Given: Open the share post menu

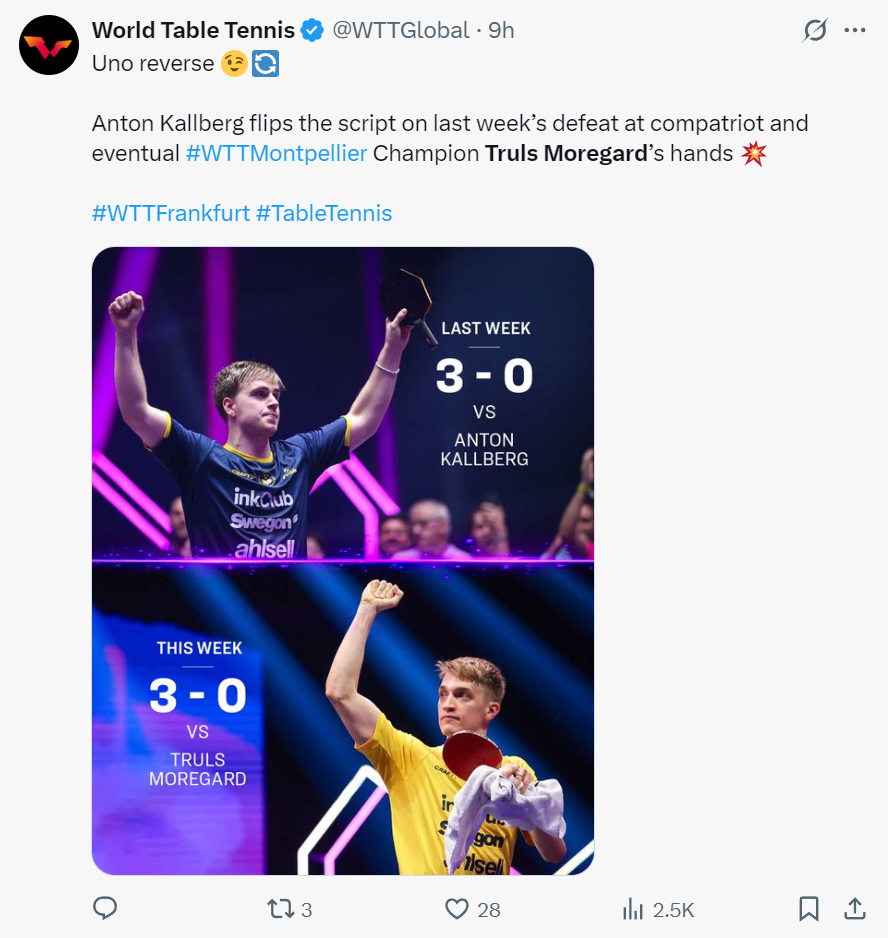Looking at the screenshot, I should [x=855, y=908].
